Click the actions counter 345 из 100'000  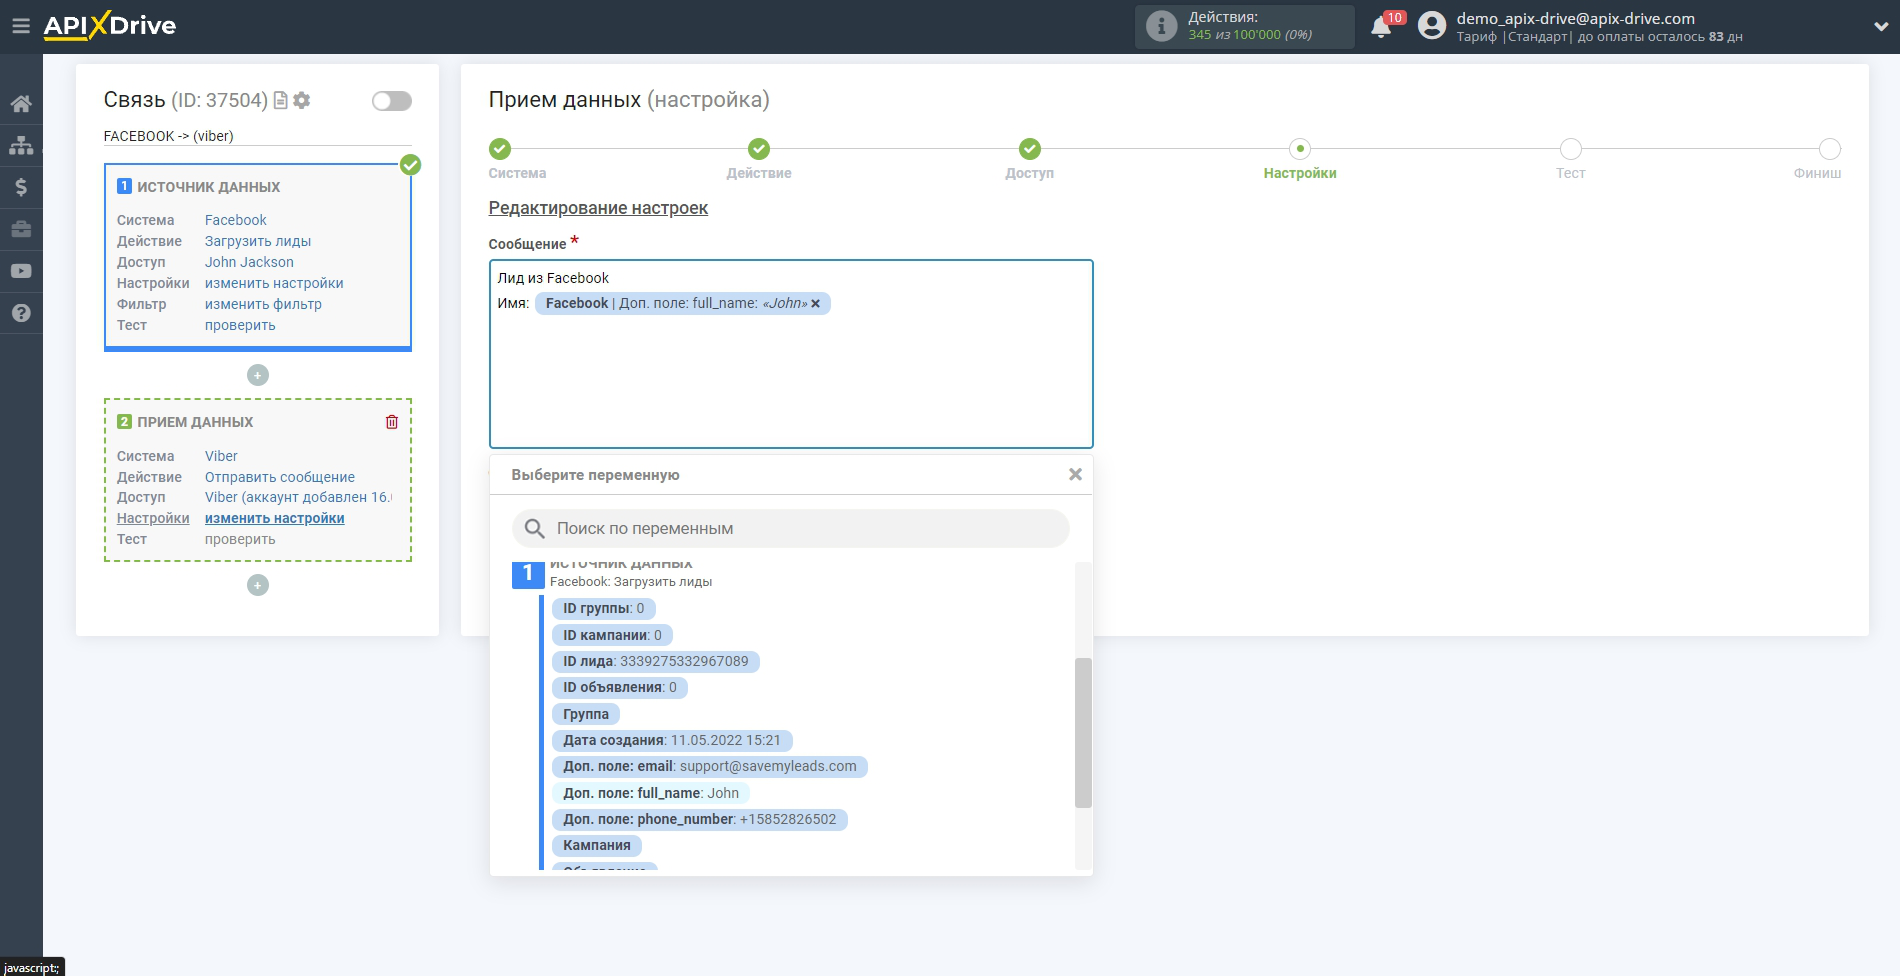(x=1250, y=35)
